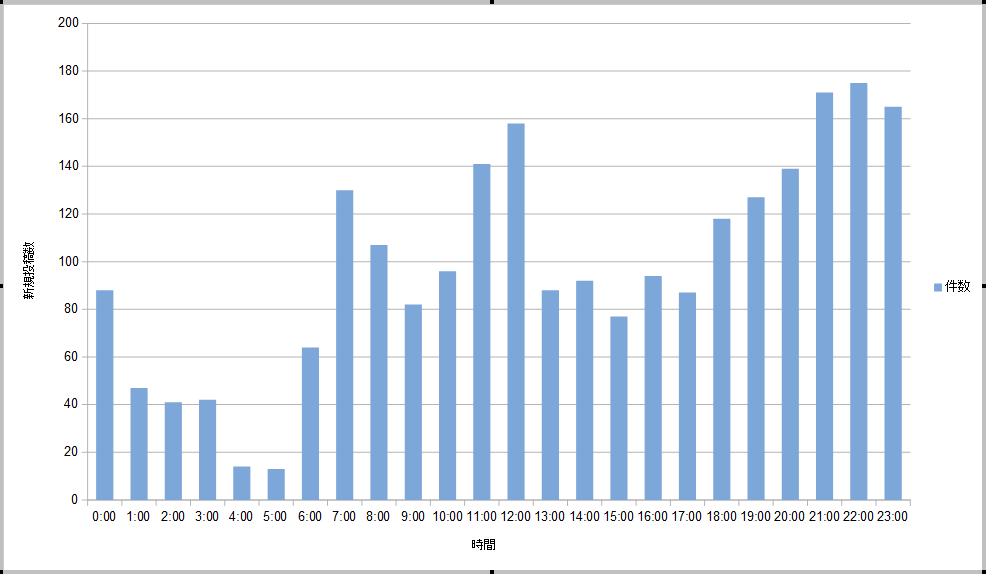
Task: Click the 40 value on vertical axis
Action: [x=71, y=404]
